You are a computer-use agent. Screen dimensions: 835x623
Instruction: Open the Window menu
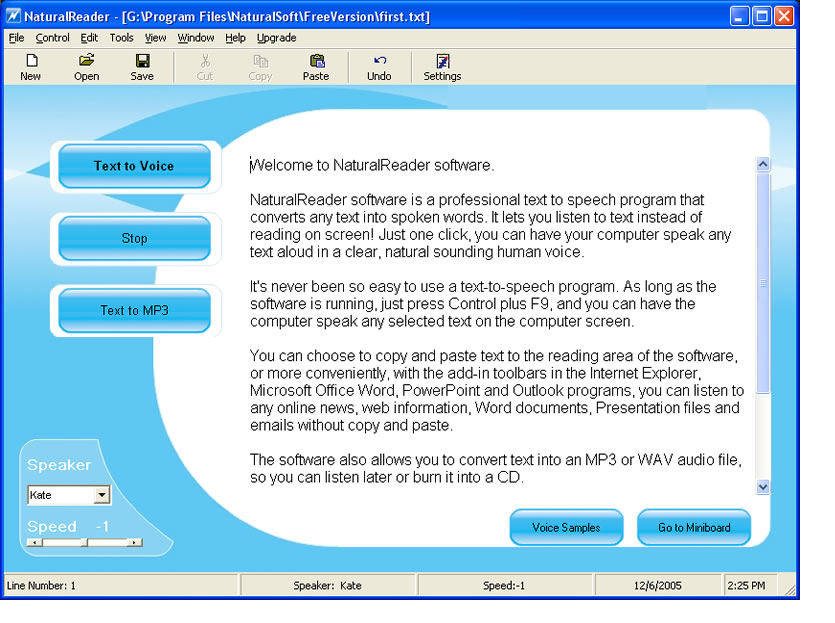[195, 38]
